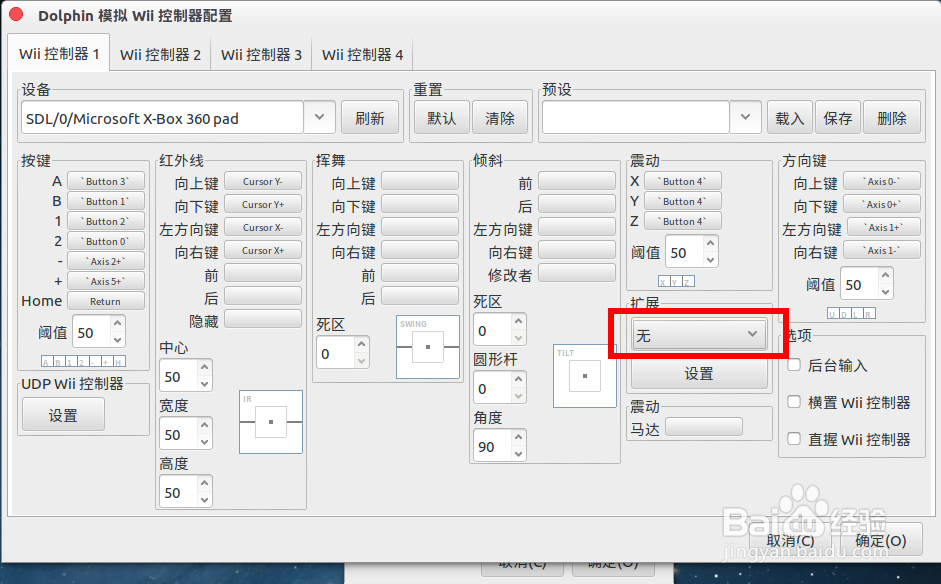Click the 删除 delete button

pos(892,118)
